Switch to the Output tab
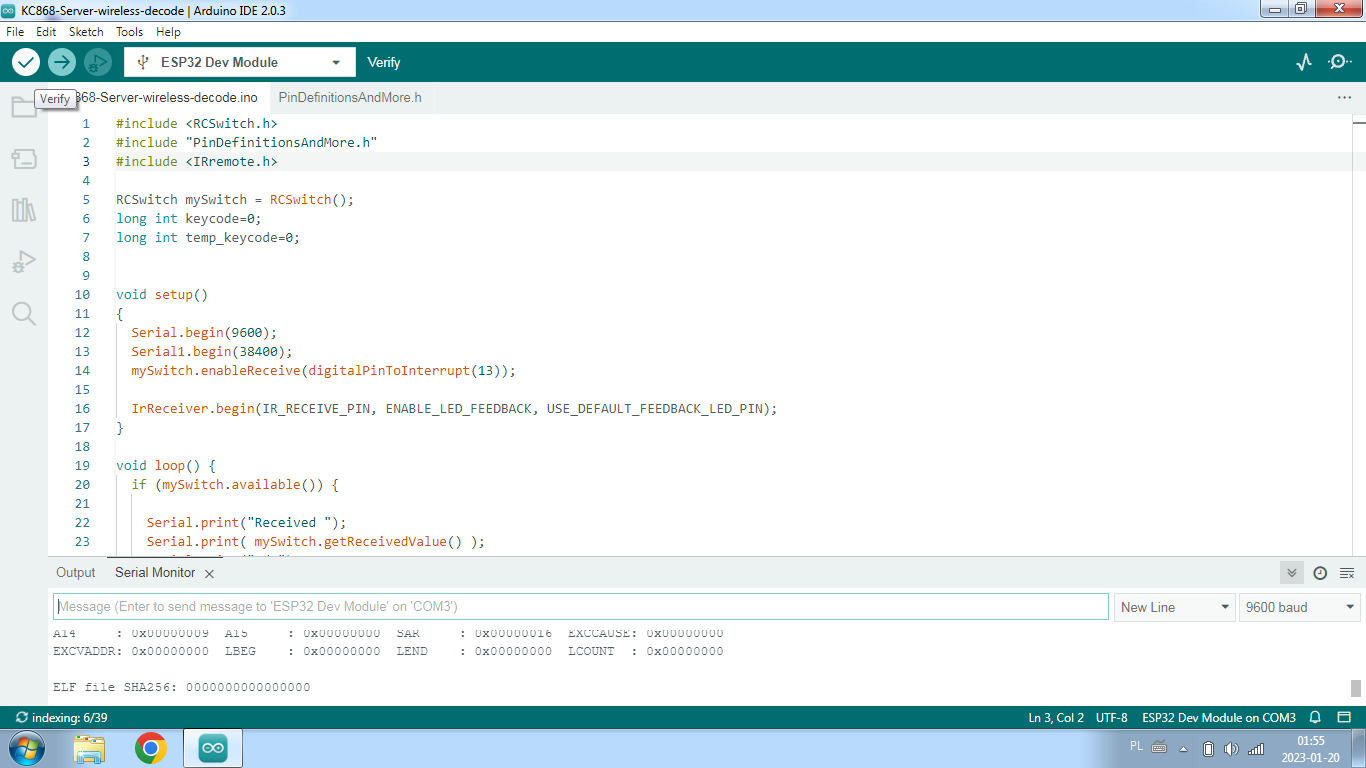This screenshot has height=768, width=1366. pos(76,573)
